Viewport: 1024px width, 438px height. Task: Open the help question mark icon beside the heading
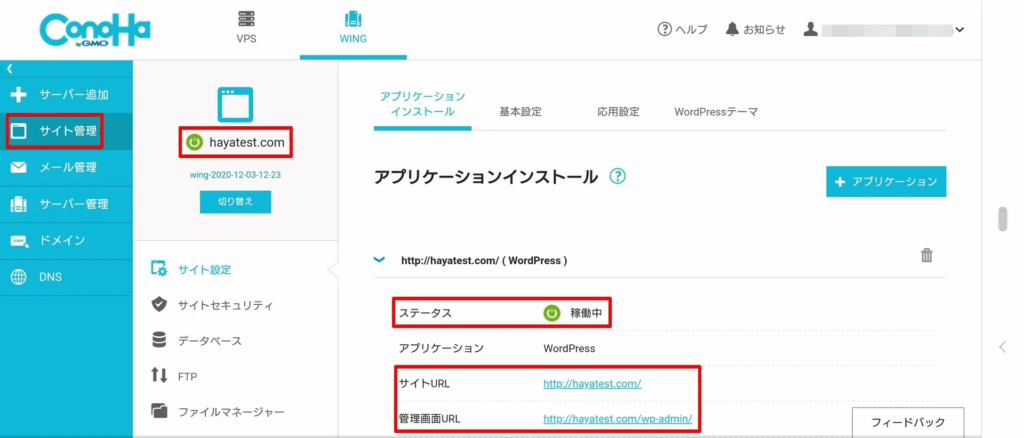[x=618, y=177]
